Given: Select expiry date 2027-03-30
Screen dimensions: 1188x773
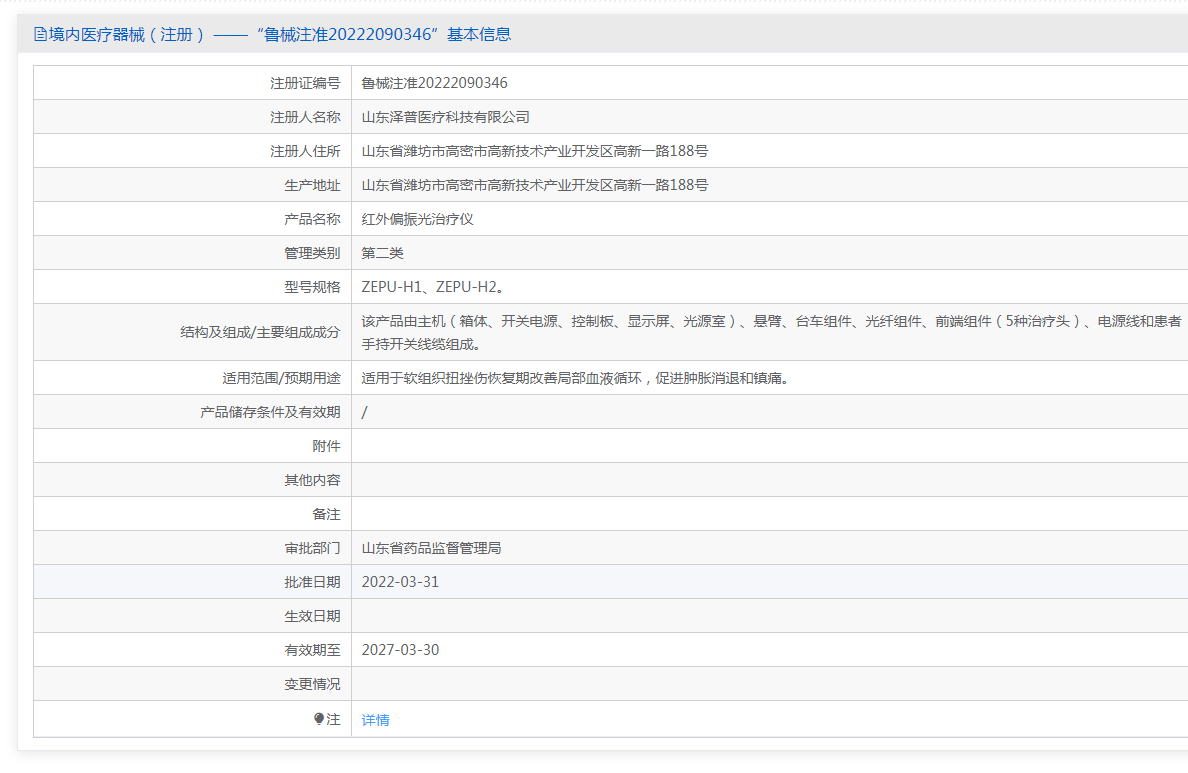Looking at the screenshot, I should [x=400, y=650].
